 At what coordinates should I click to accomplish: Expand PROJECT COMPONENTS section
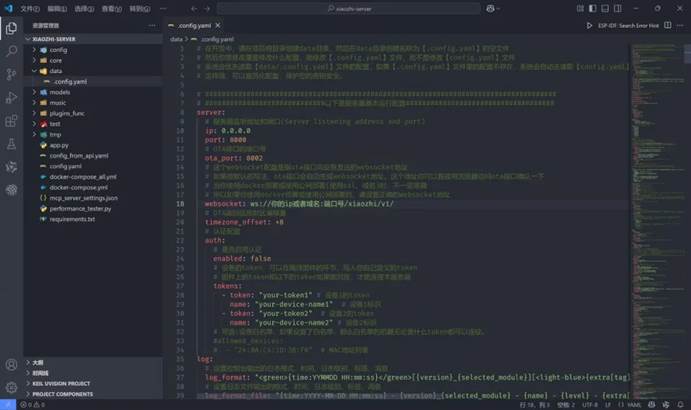[93, 394]
